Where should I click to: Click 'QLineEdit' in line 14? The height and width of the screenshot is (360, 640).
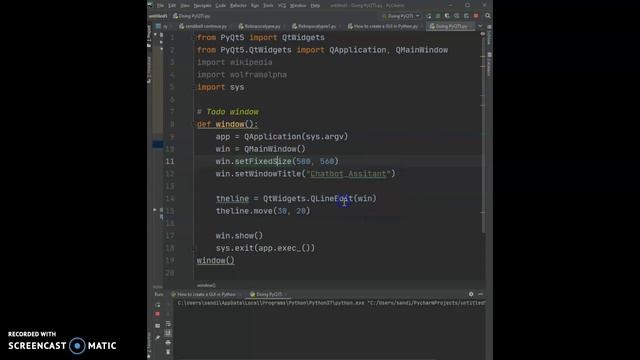[x=331, y=198]
